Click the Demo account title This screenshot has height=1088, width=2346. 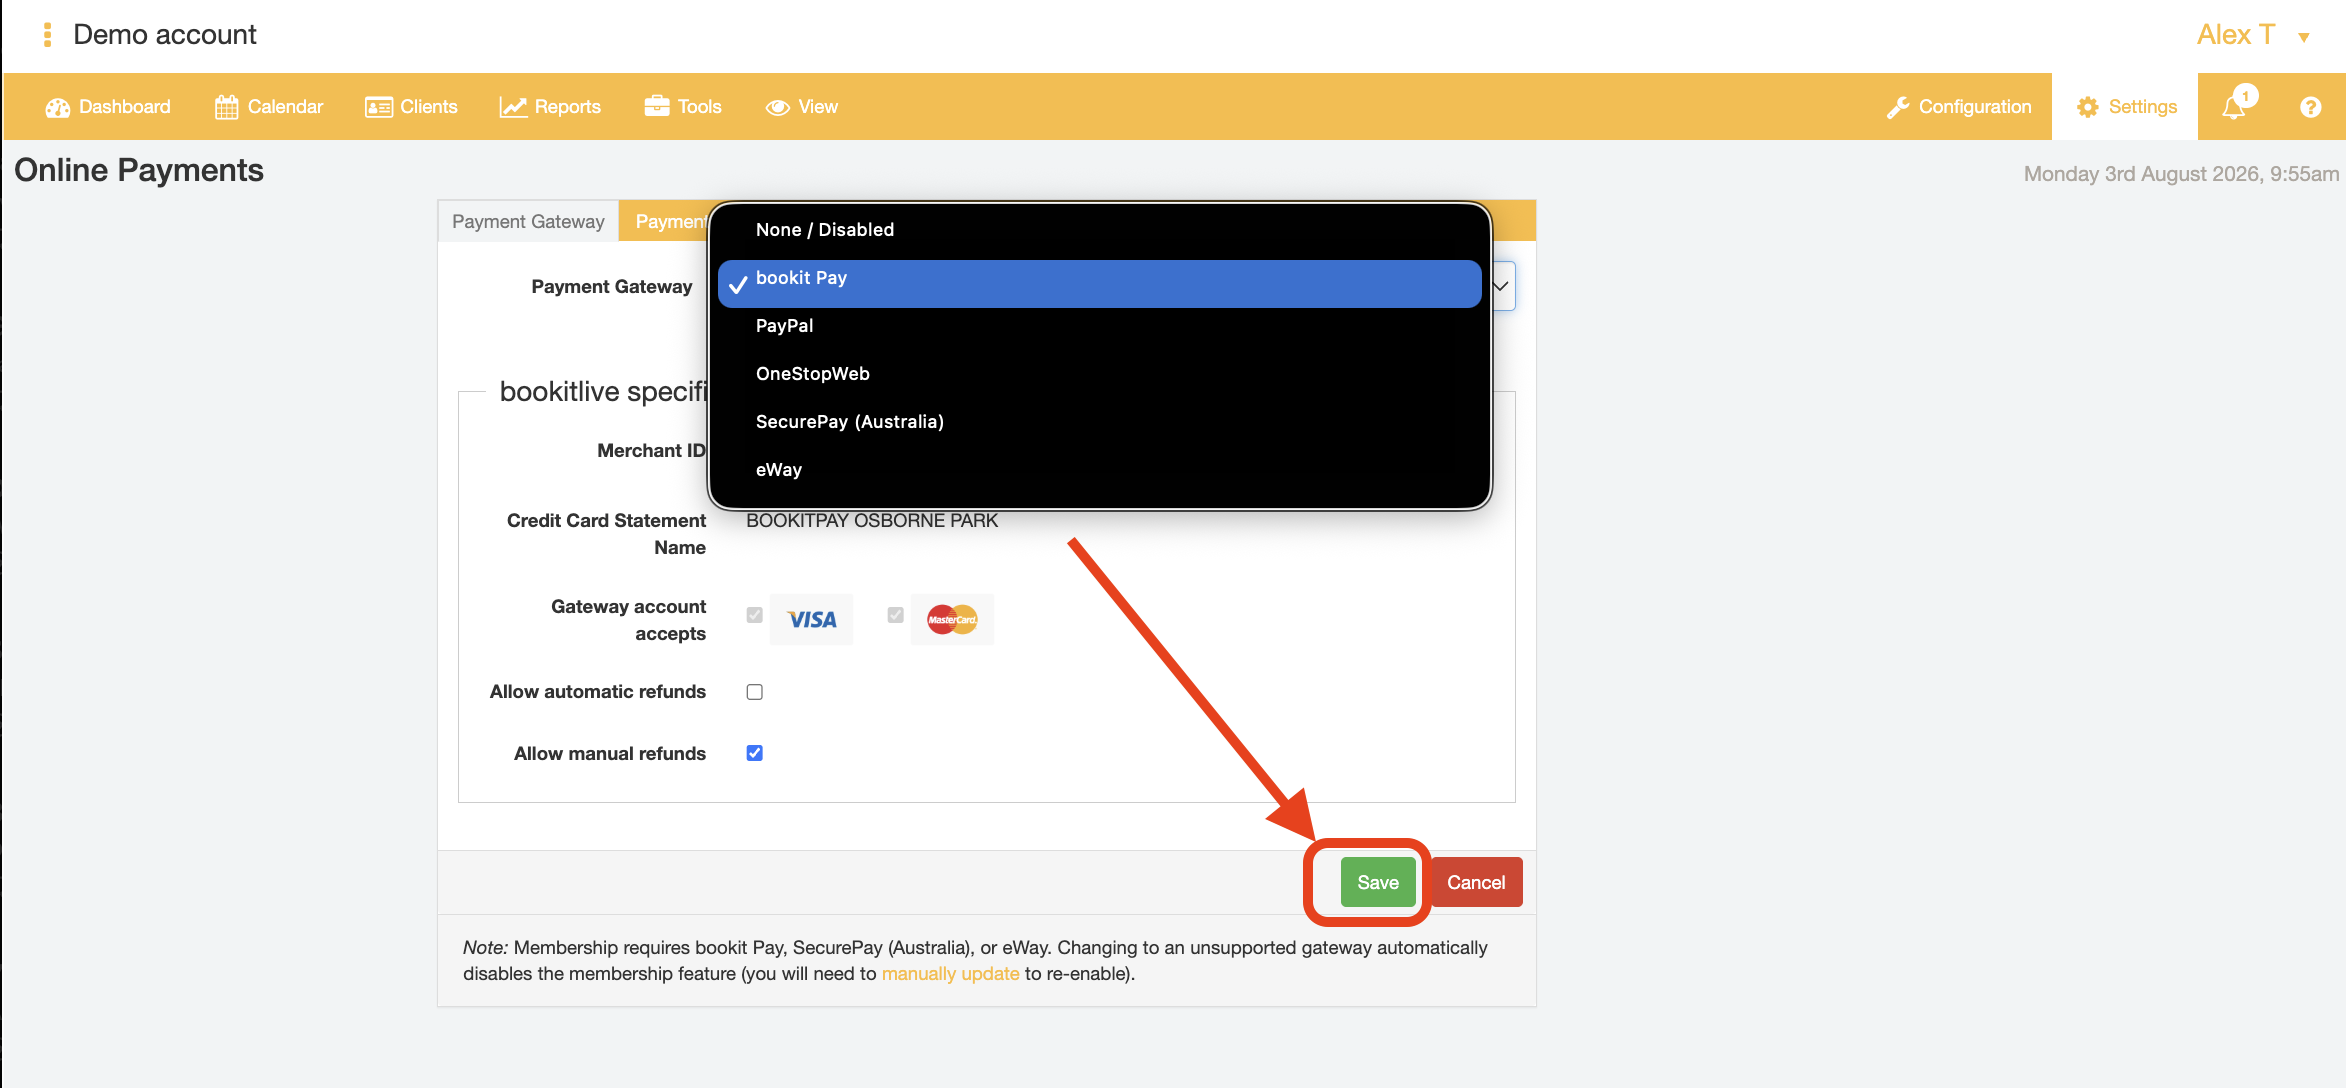pyautogui.click(x=165, y=35)
